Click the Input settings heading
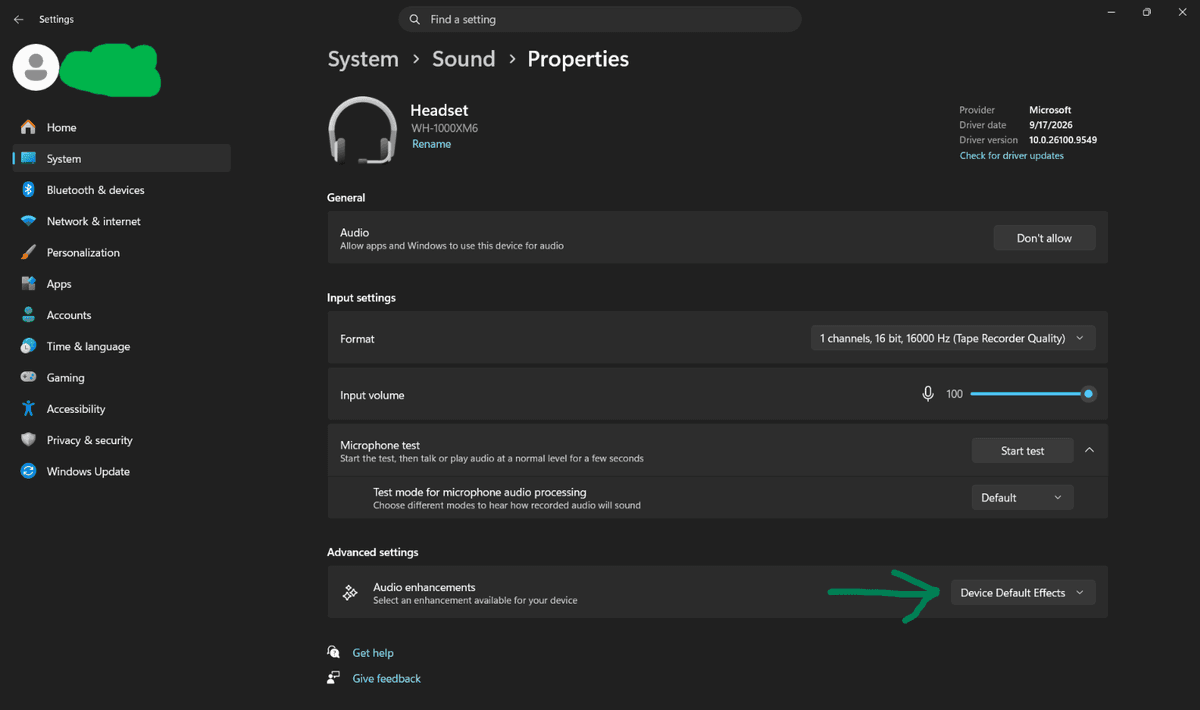This screenshot has height=710, width=1200. [x=361, y=298]
